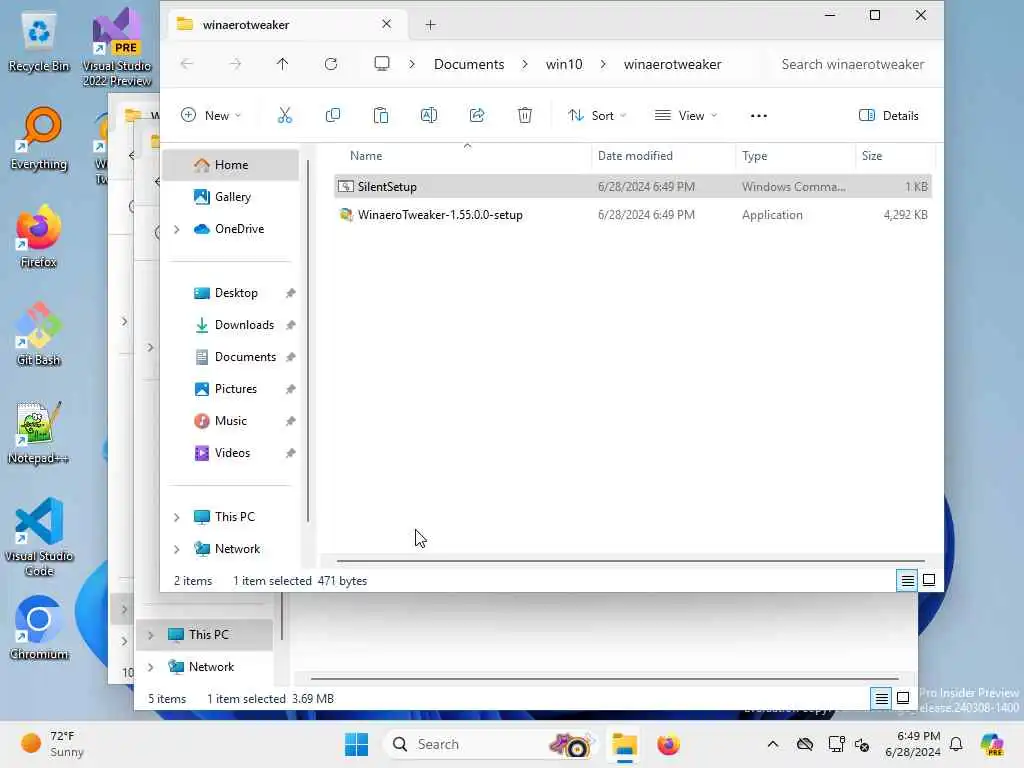The image size is (1024, 768).
Task: Open the New dropdown menu
Action: click(x=211, y=116)
